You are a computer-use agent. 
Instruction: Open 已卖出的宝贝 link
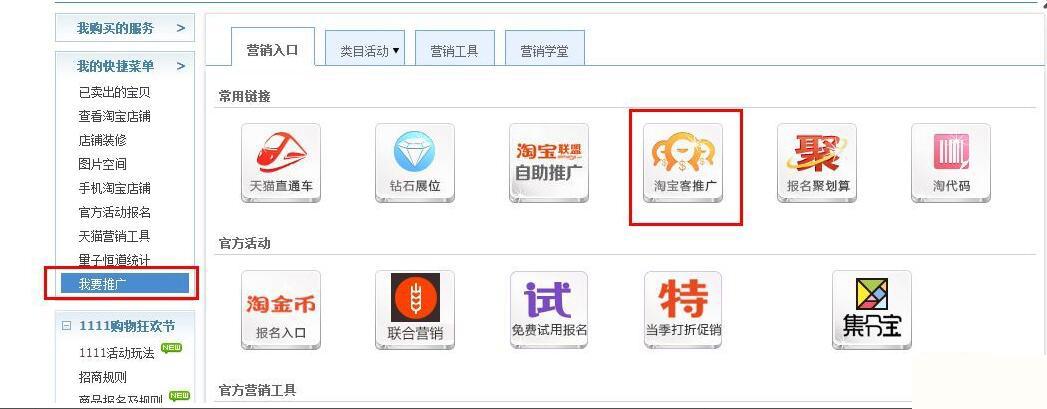click(x=114, y=92)
